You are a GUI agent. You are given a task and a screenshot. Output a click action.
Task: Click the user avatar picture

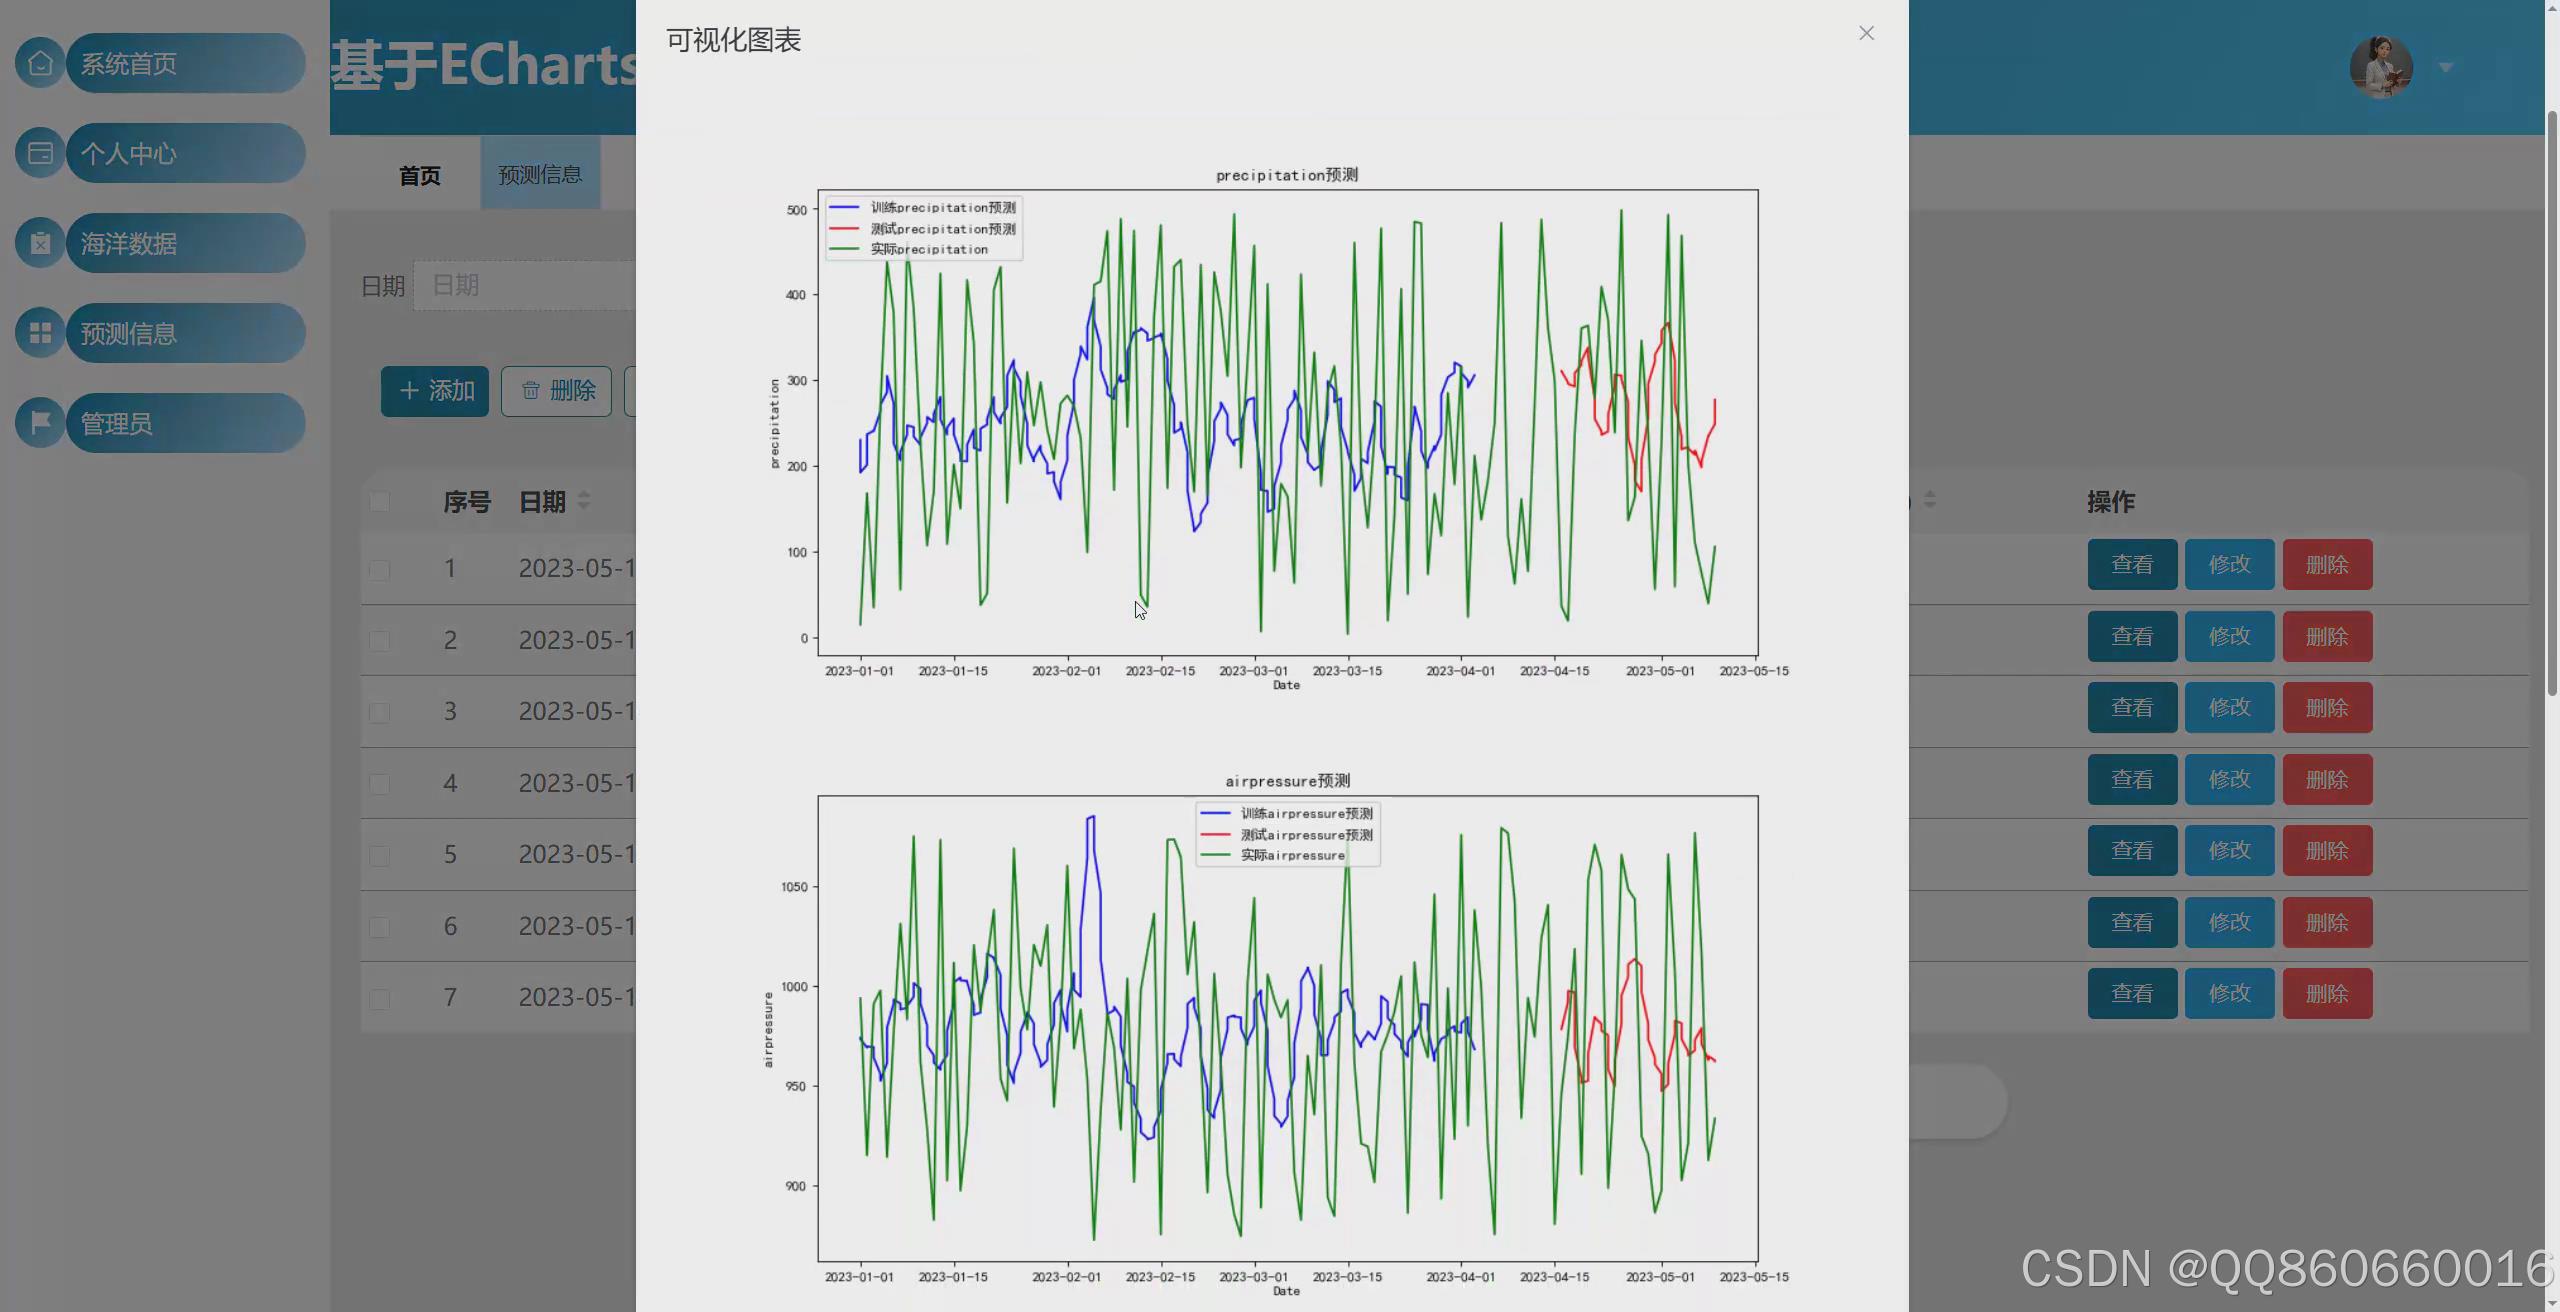click(x=2380, y=67)
